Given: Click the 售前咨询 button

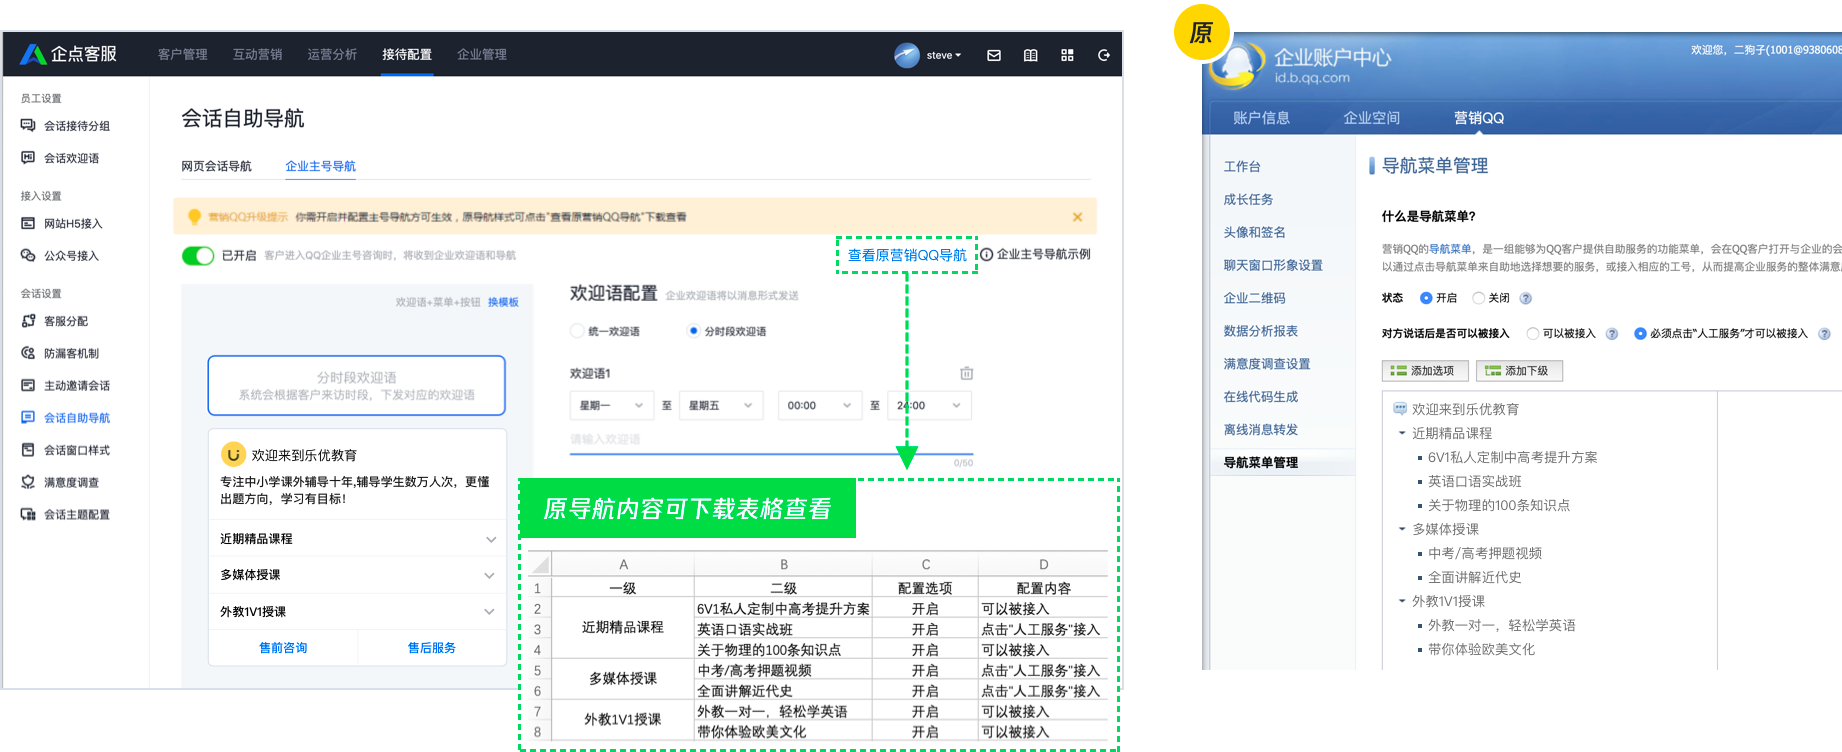Looking at the screenshot, I should pos(283,648).
